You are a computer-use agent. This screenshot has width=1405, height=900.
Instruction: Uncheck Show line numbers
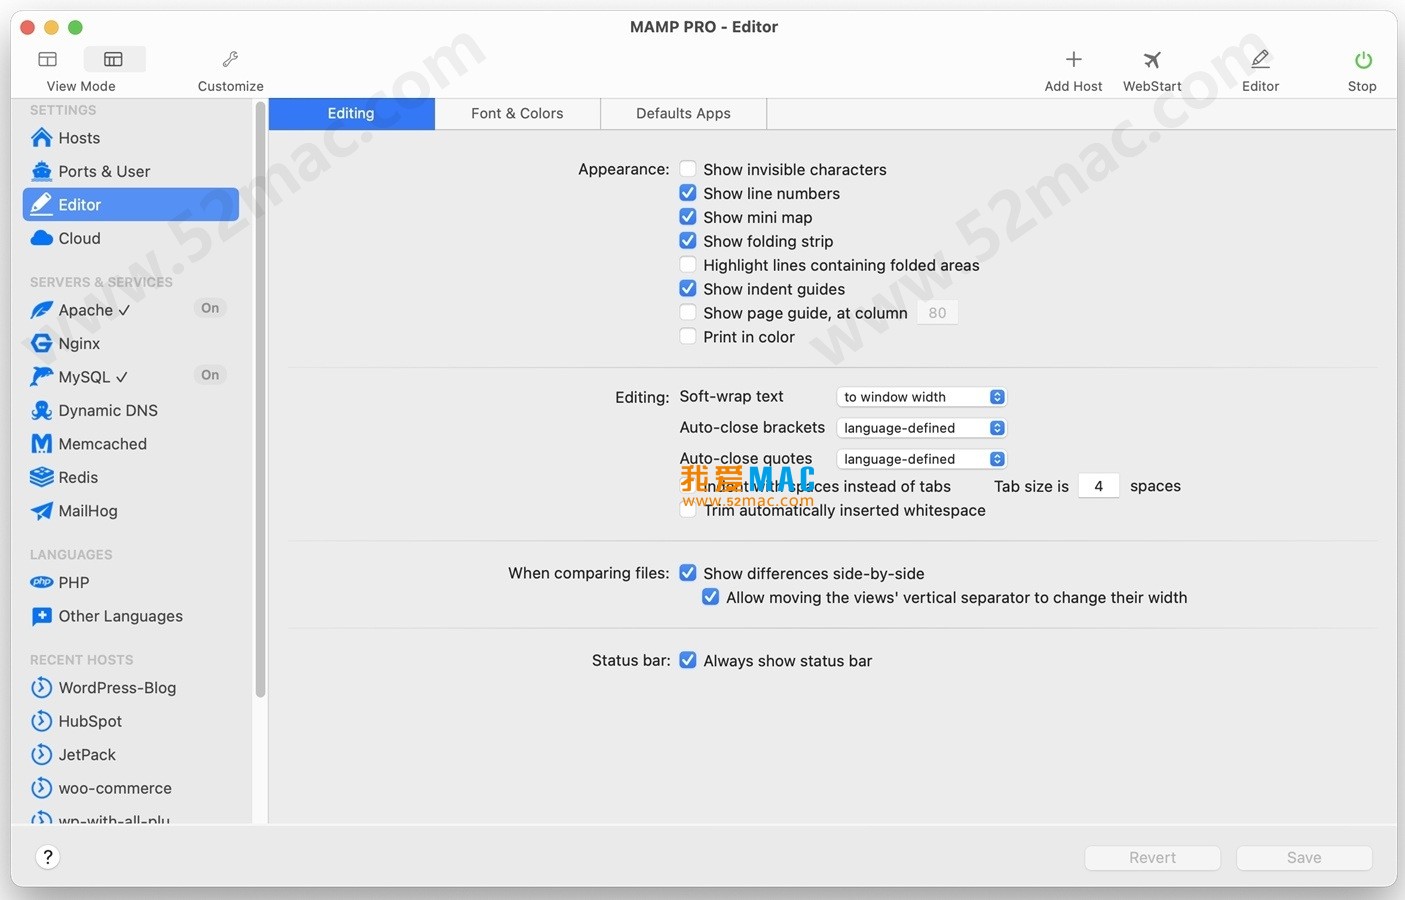688,193
